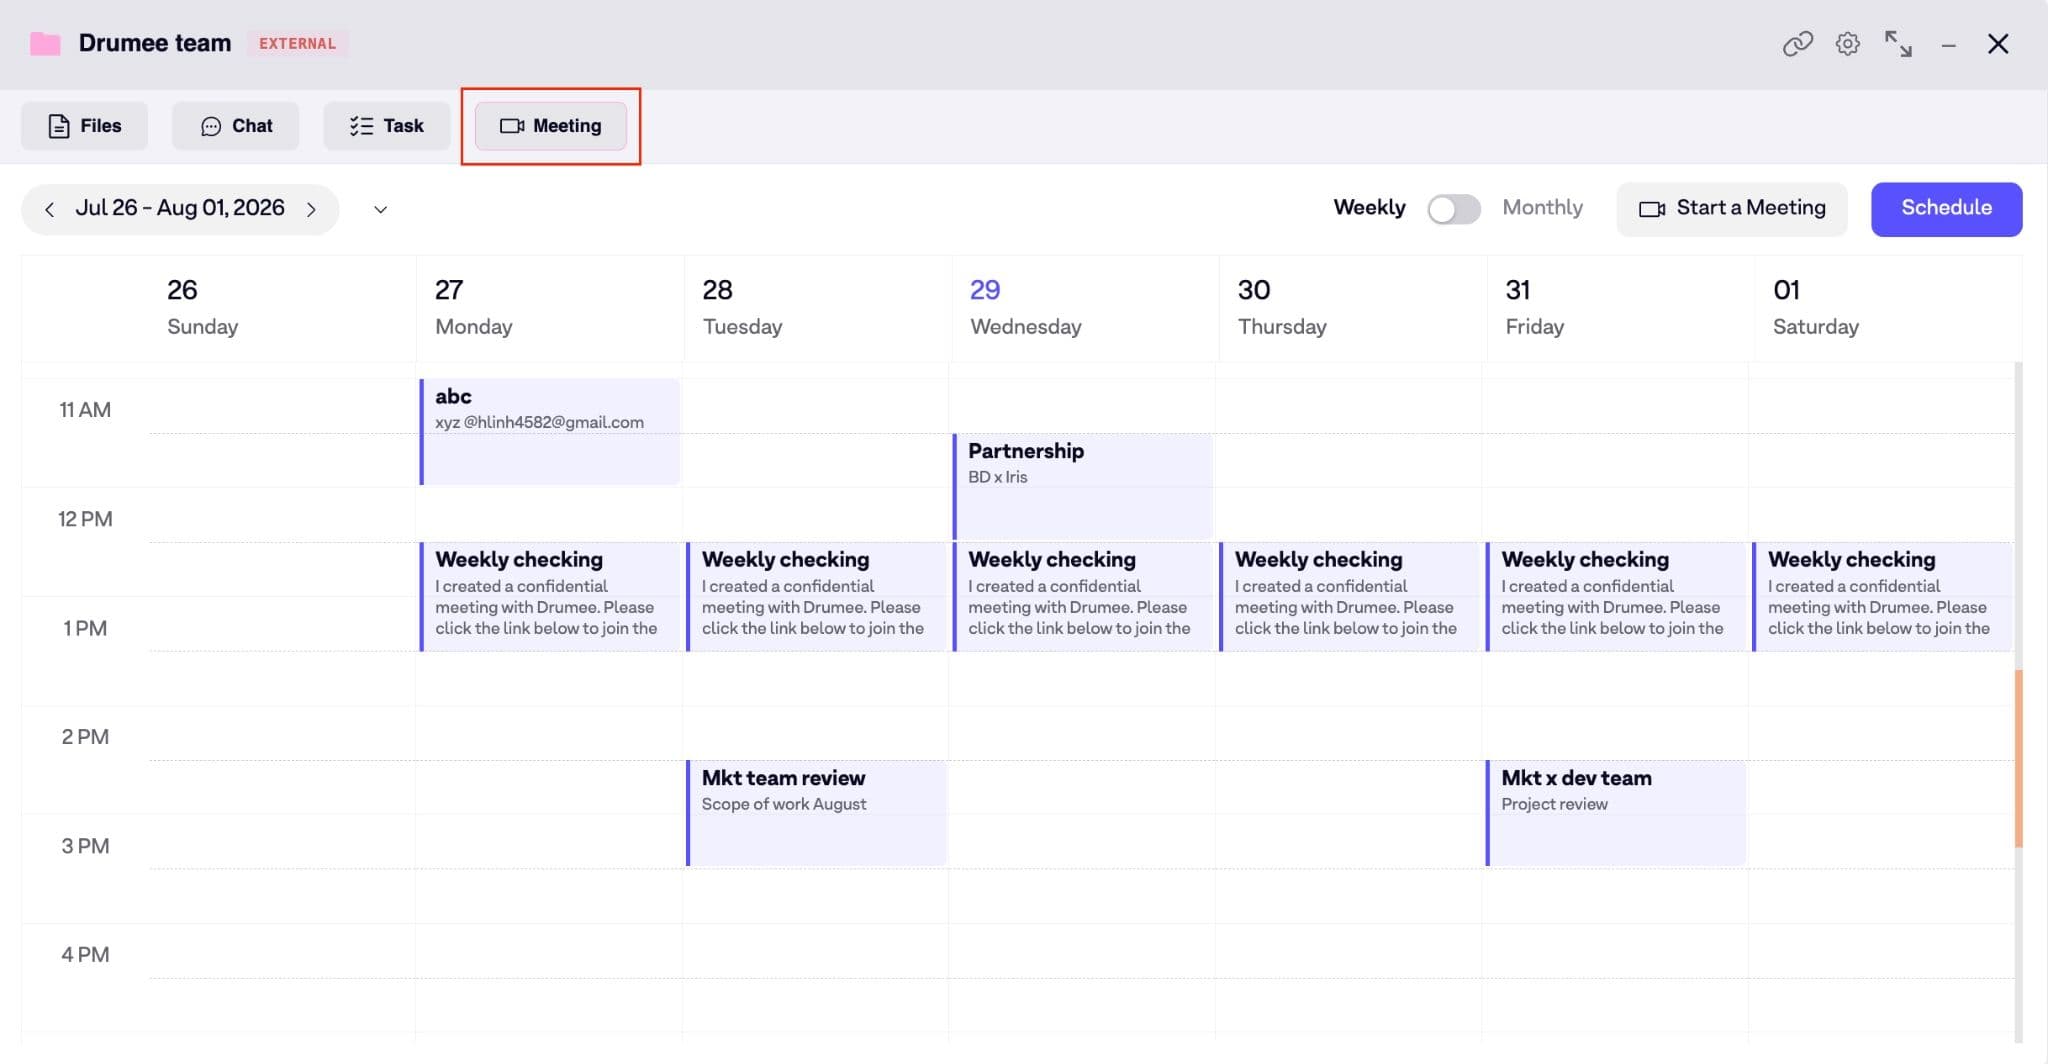Click the 11 AM time label

click(85, 410)
